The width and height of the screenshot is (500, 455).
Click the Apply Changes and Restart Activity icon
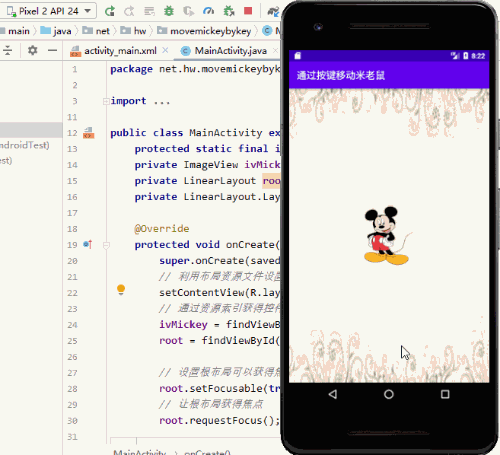[129, 11]
